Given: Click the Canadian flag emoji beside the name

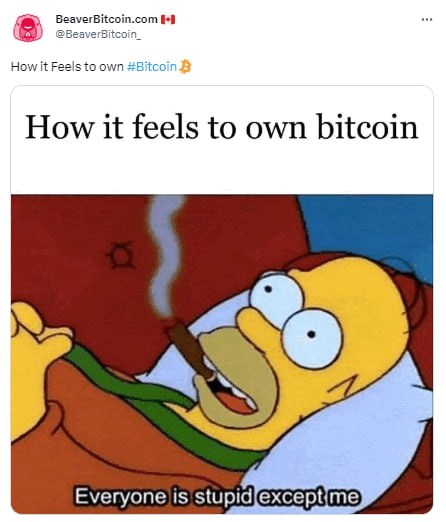Looking at the screenshot, I should click(168, 20).
